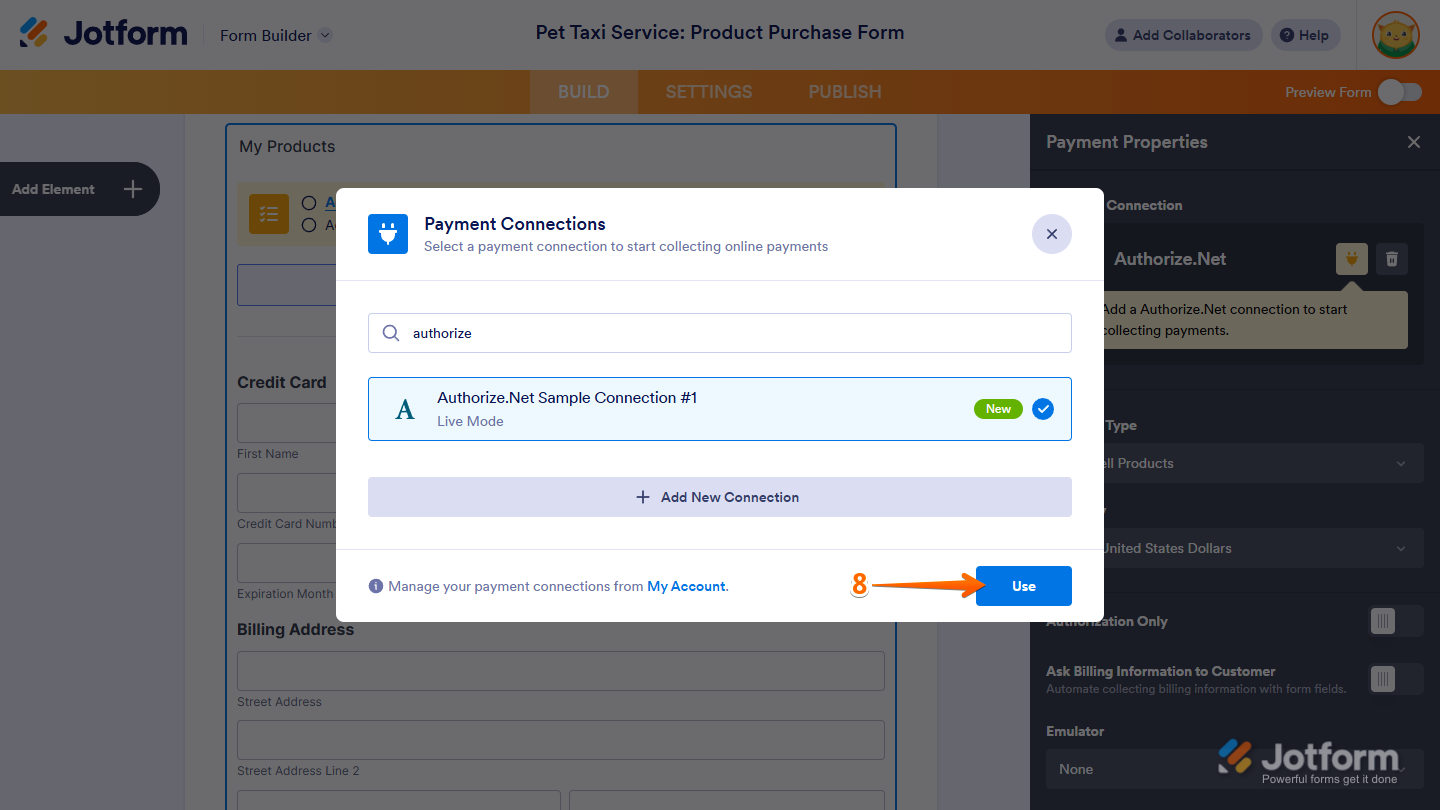The image size is (1440, 810).
Task: Enable Ask Billing Information to Customer
Action: click(1394, 679)
